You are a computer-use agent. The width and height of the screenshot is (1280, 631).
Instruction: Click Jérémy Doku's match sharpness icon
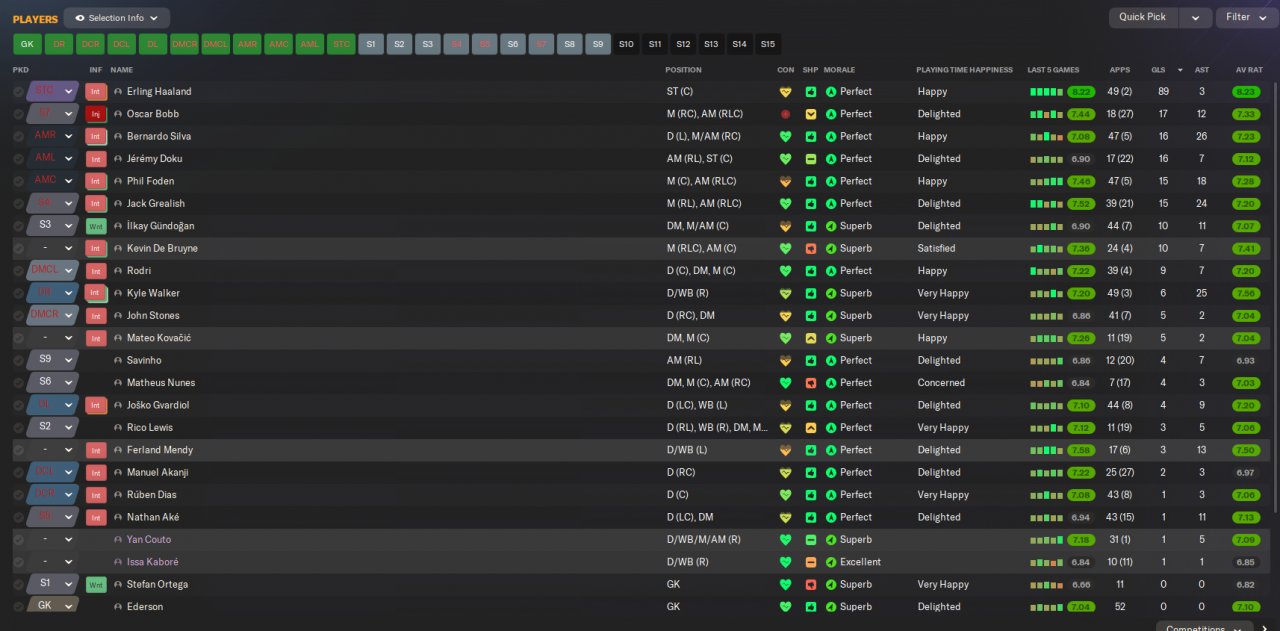pyautogui.click(x=811, y=159)
